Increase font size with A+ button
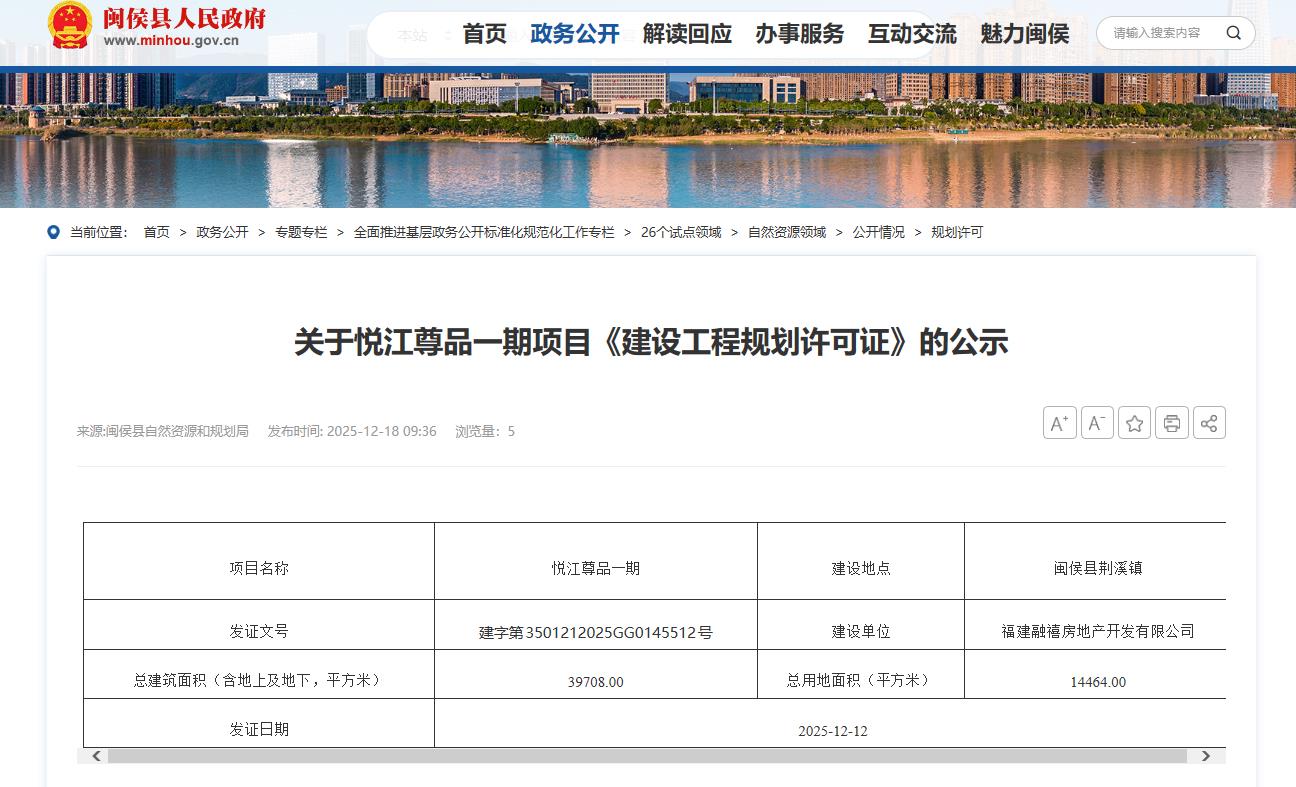The width and height of the screenshot is (1296, 787). (1059, 423)
